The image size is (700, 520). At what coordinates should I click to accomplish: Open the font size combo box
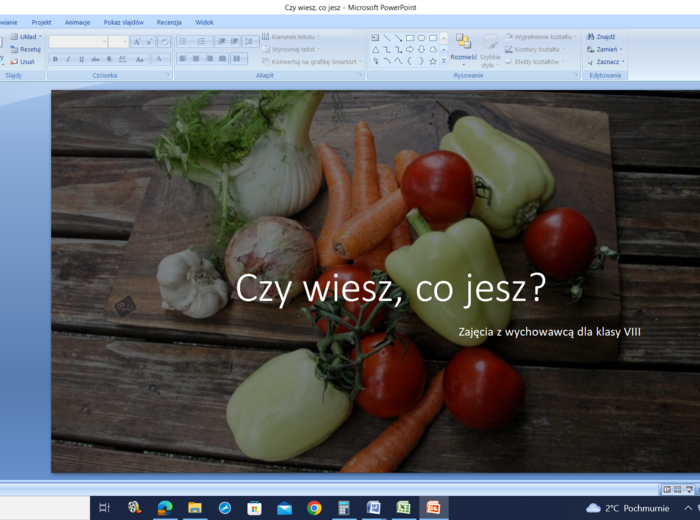pyautogui.click(x=119, y=42)
